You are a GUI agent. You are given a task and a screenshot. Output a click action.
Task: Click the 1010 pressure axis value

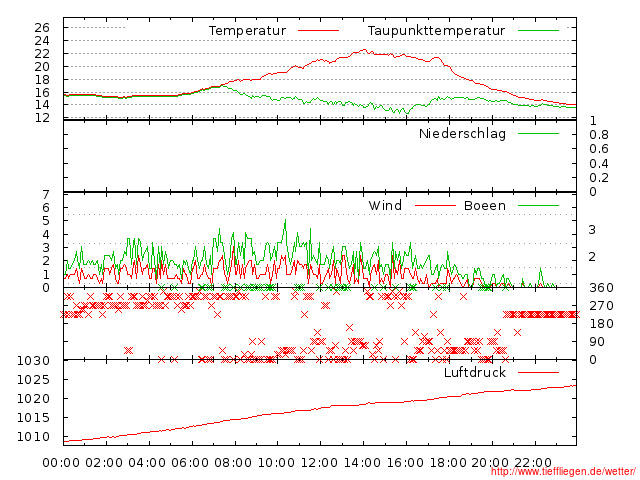[33, 437]
